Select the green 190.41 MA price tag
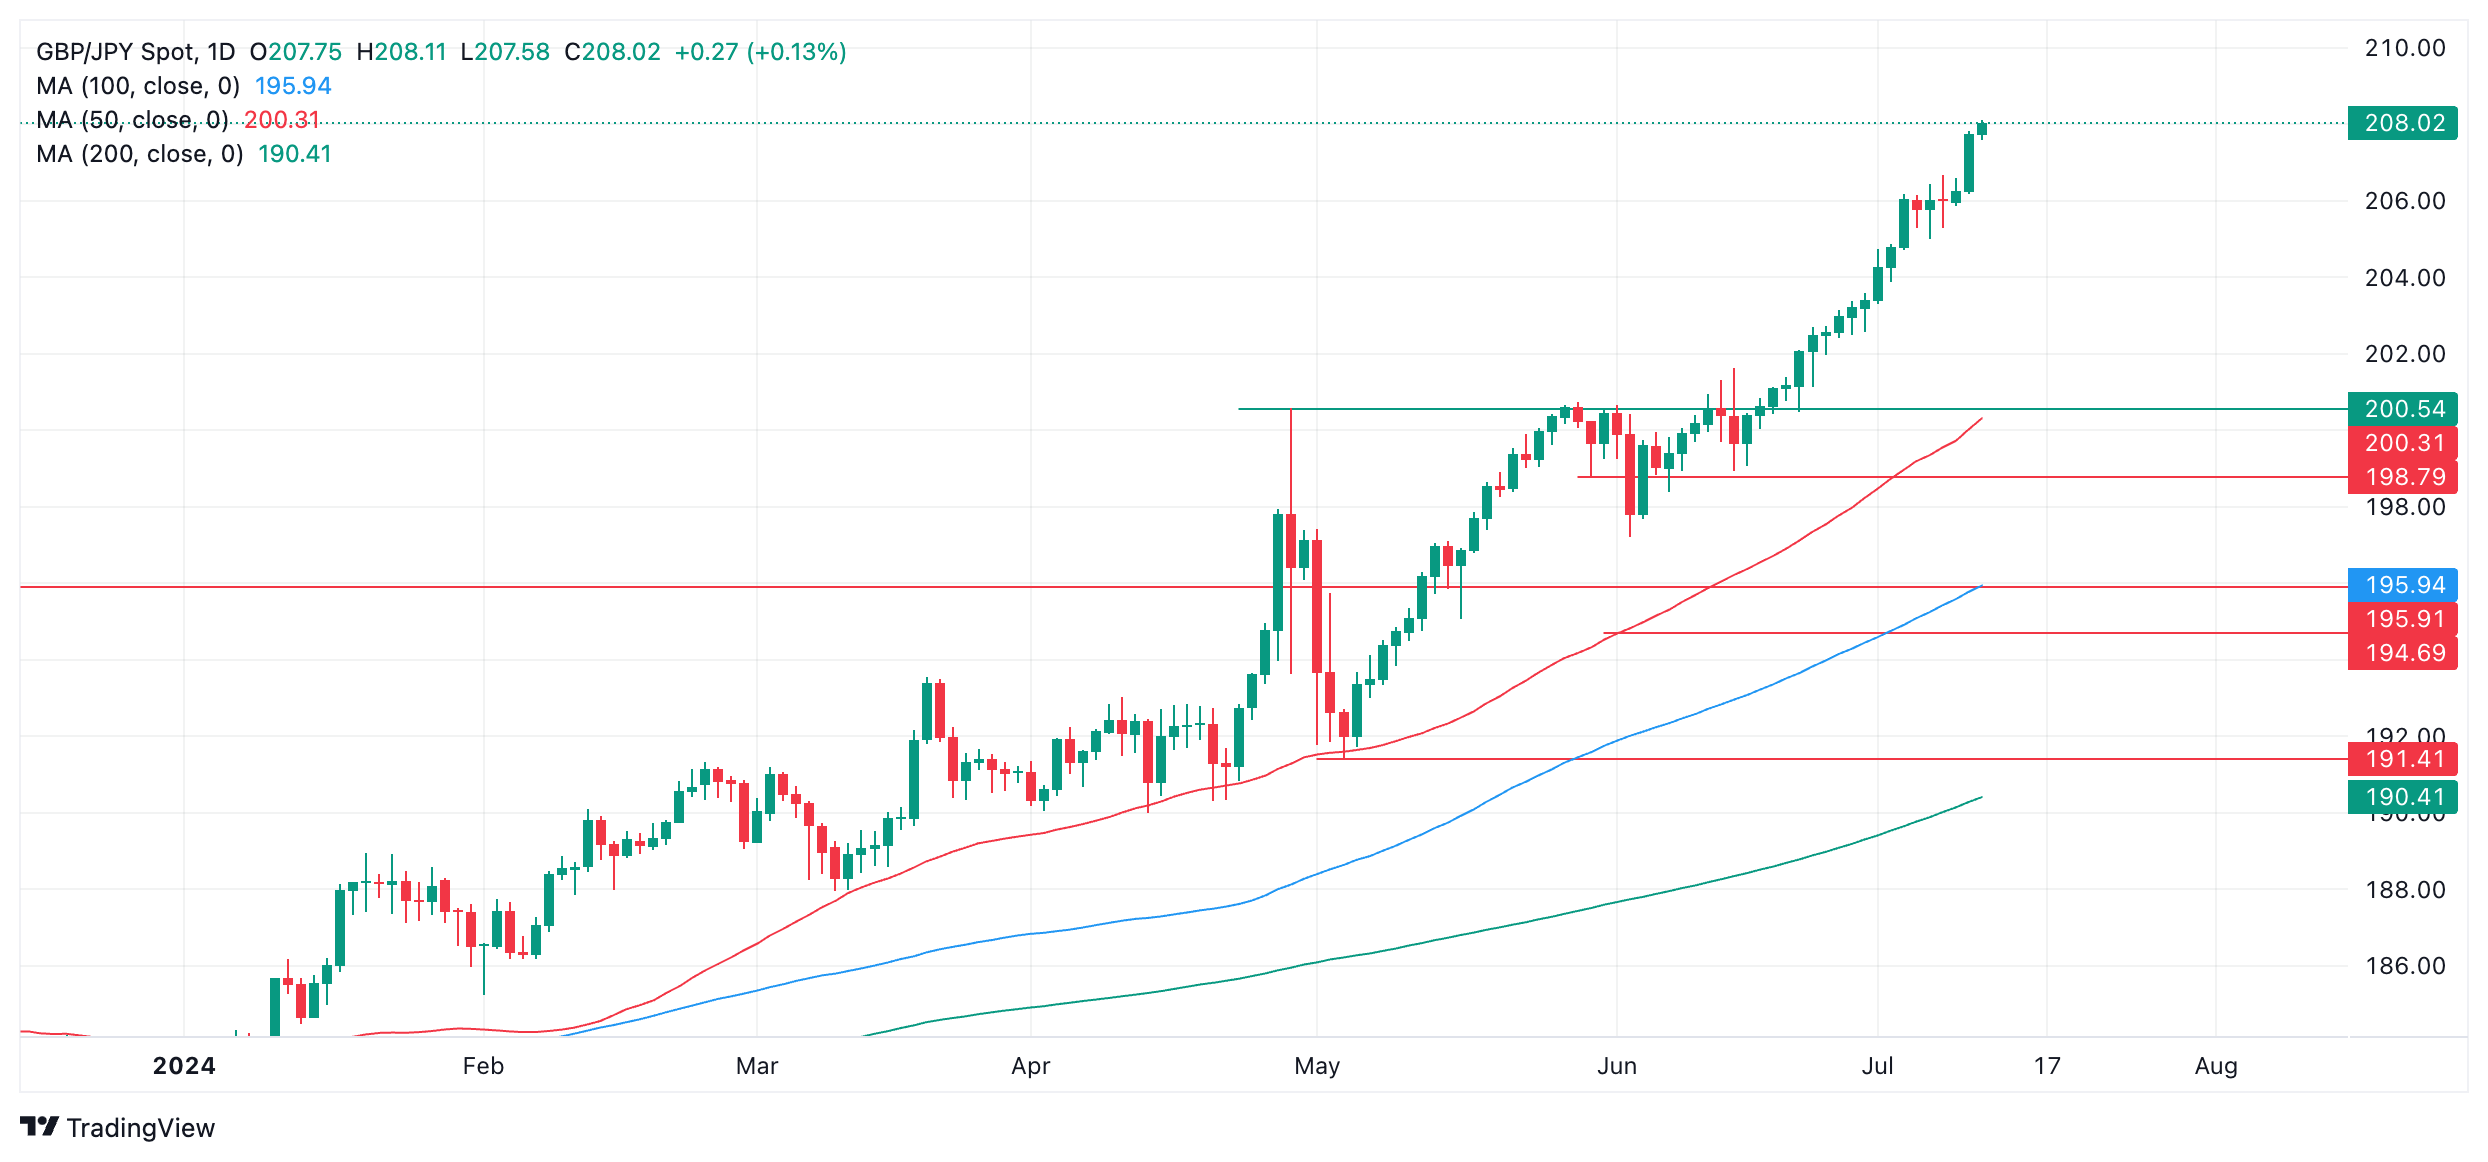The height and width of the screenshot is (1162, 2488). (x=2402, y=797)
